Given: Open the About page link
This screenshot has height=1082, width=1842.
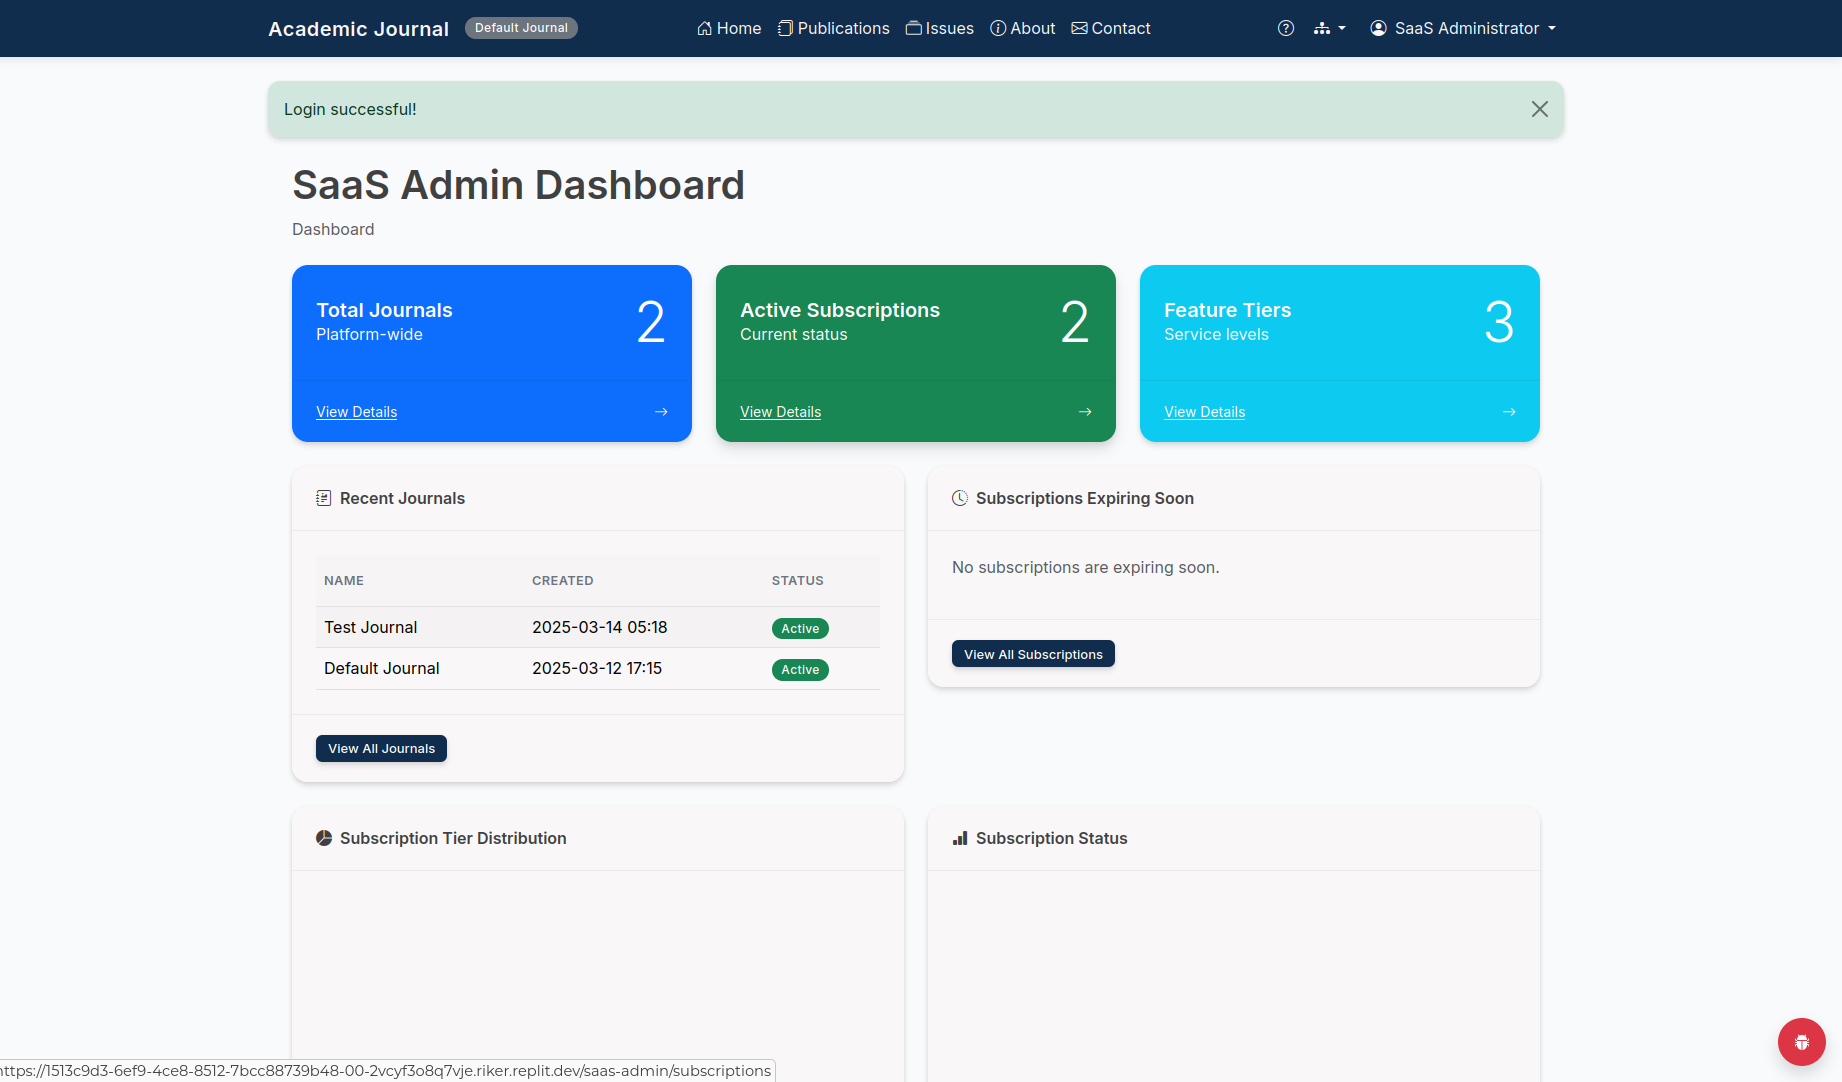Looking at the screenshot, I should [1023, 28].
